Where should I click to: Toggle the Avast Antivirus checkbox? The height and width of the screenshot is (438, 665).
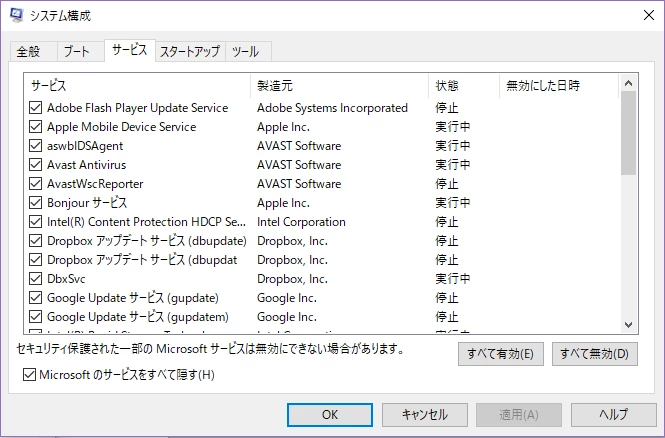click(x=35, y=165)
